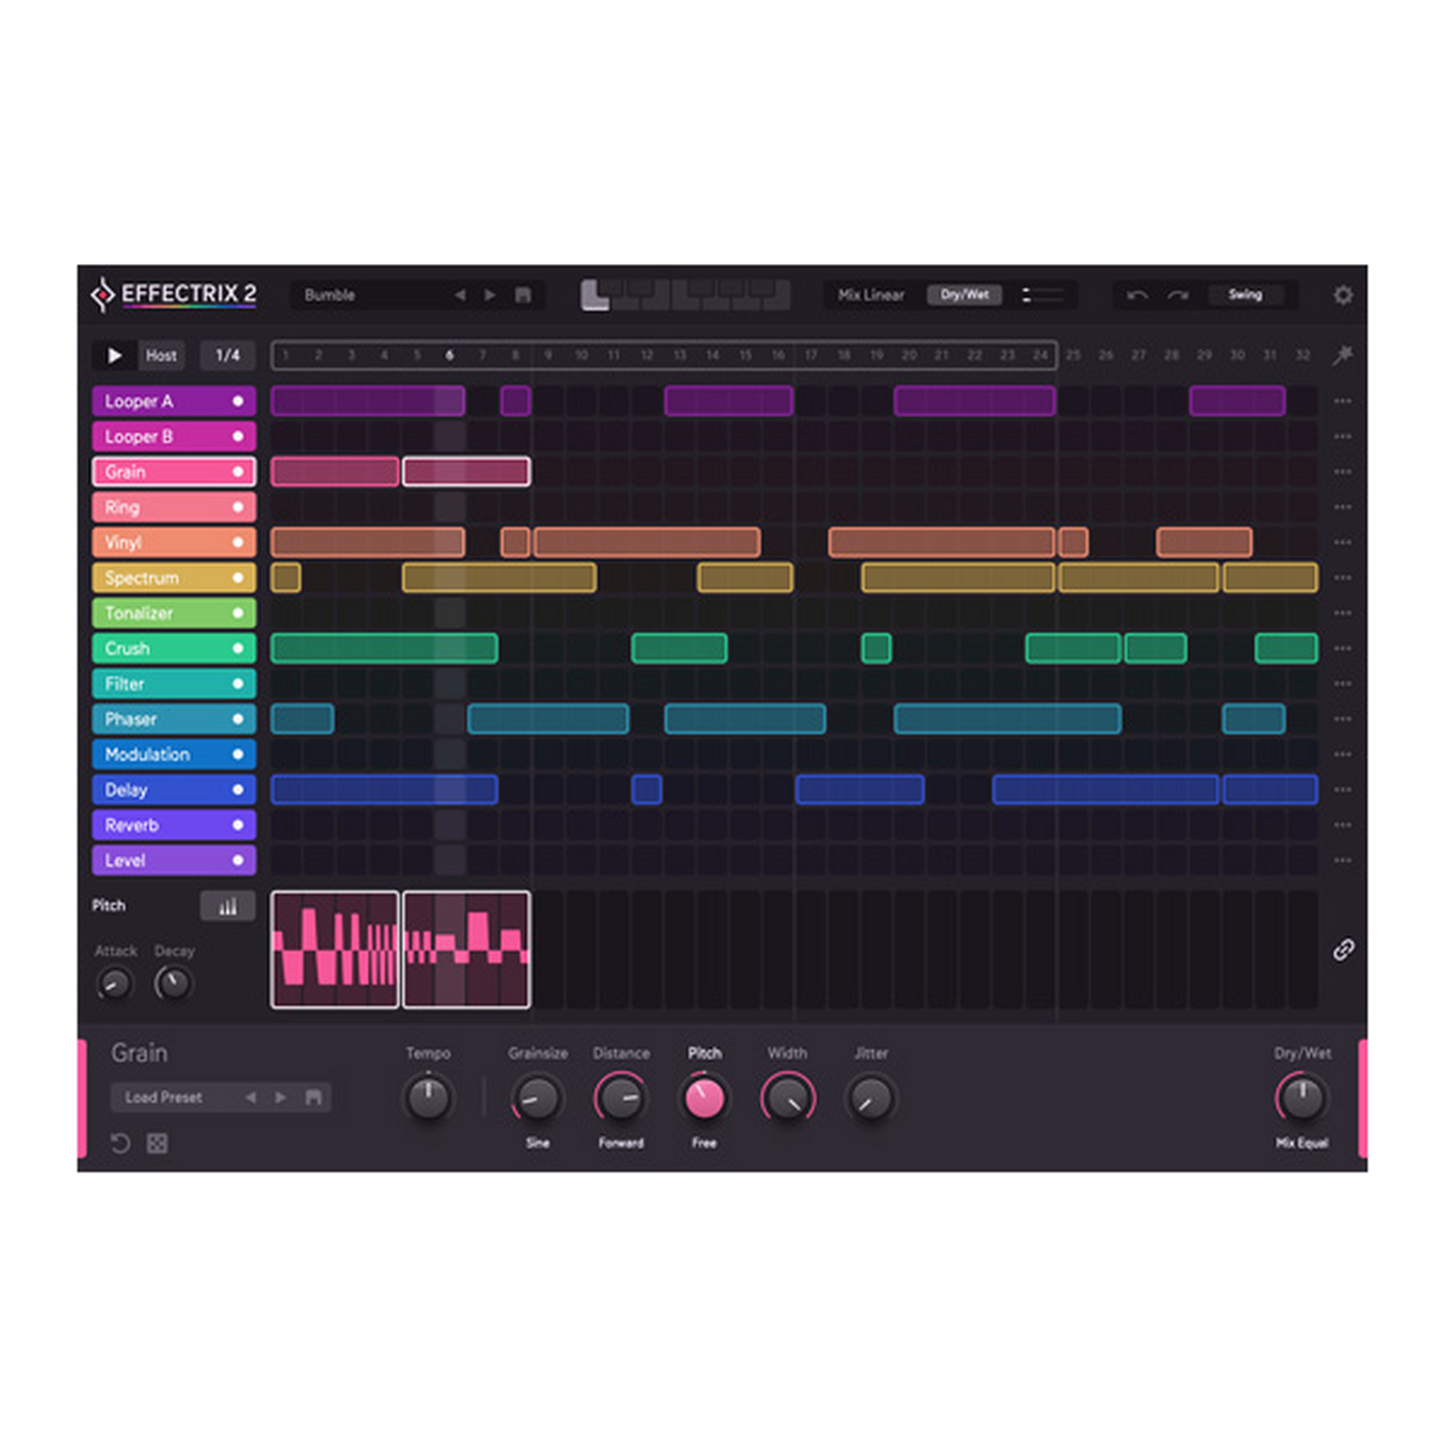Open the Pitch bar-chart view icon
This screenshot has height=1445, width=1445.
[x=228, y=906]
